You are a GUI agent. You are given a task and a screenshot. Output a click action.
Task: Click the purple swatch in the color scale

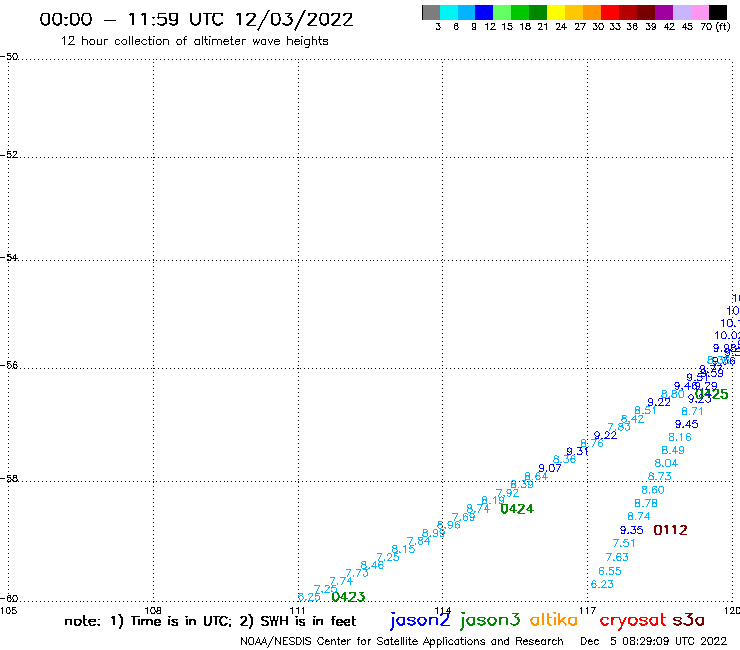664,12
